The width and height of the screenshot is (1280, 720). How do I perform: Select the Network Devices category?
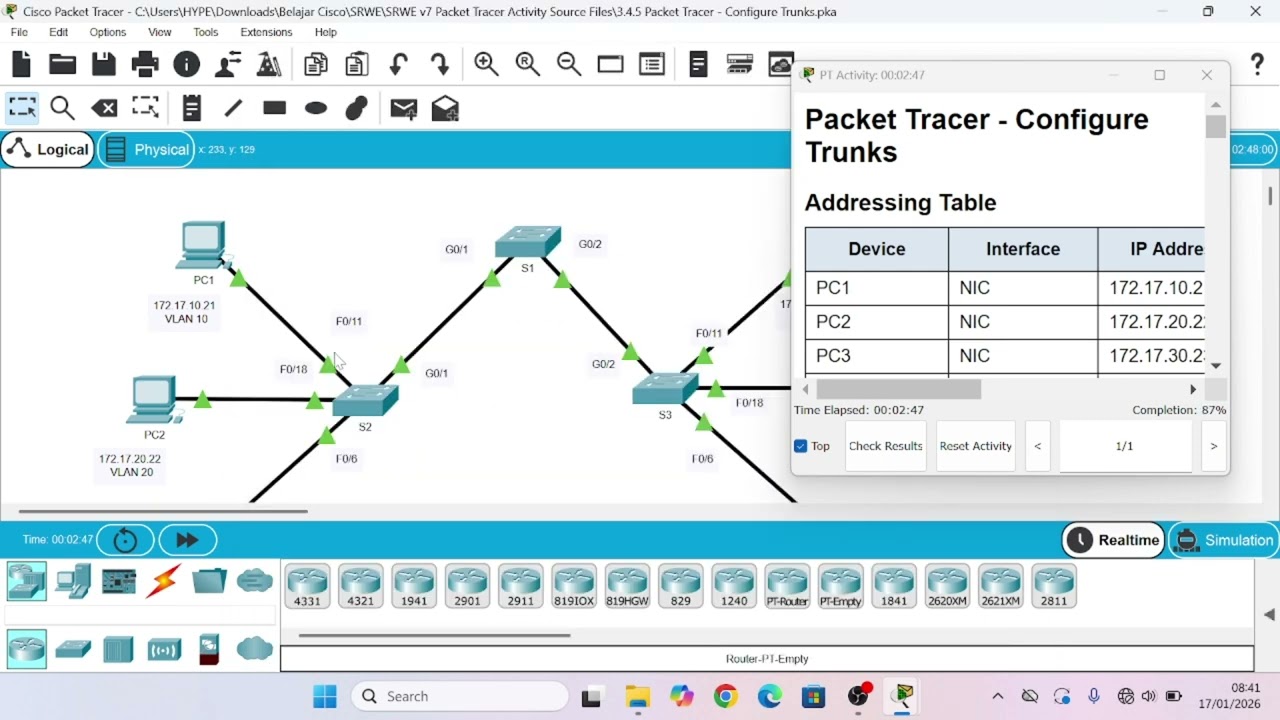(x=26, y=582)
